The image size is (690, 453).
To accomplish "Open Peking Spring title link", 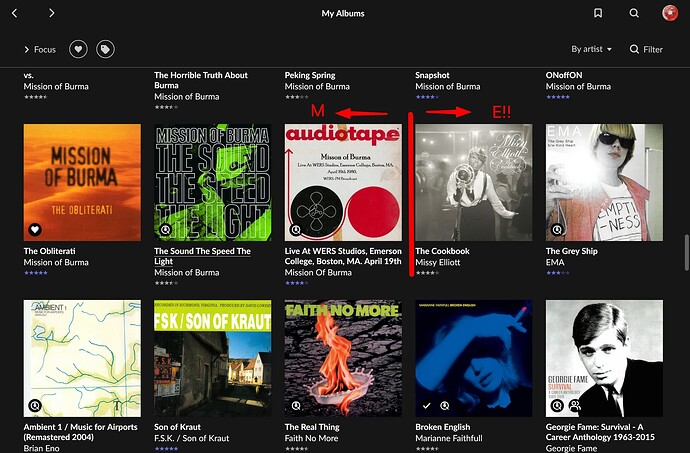I will (x=310, y=75).
